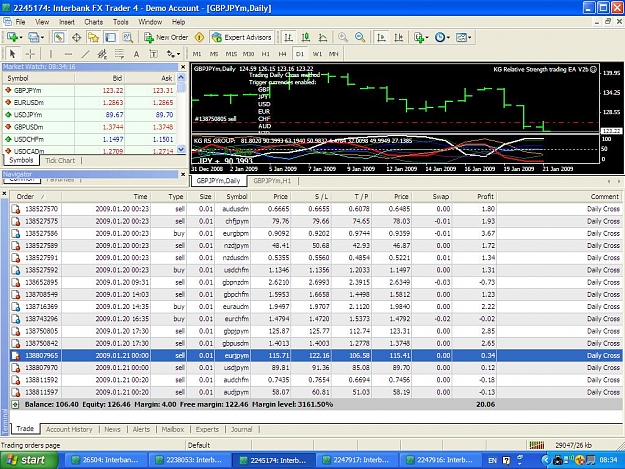This screenshot has height=469, width=625.
Task: Sort orders by the Profit column header
Action: coord(475,196)
